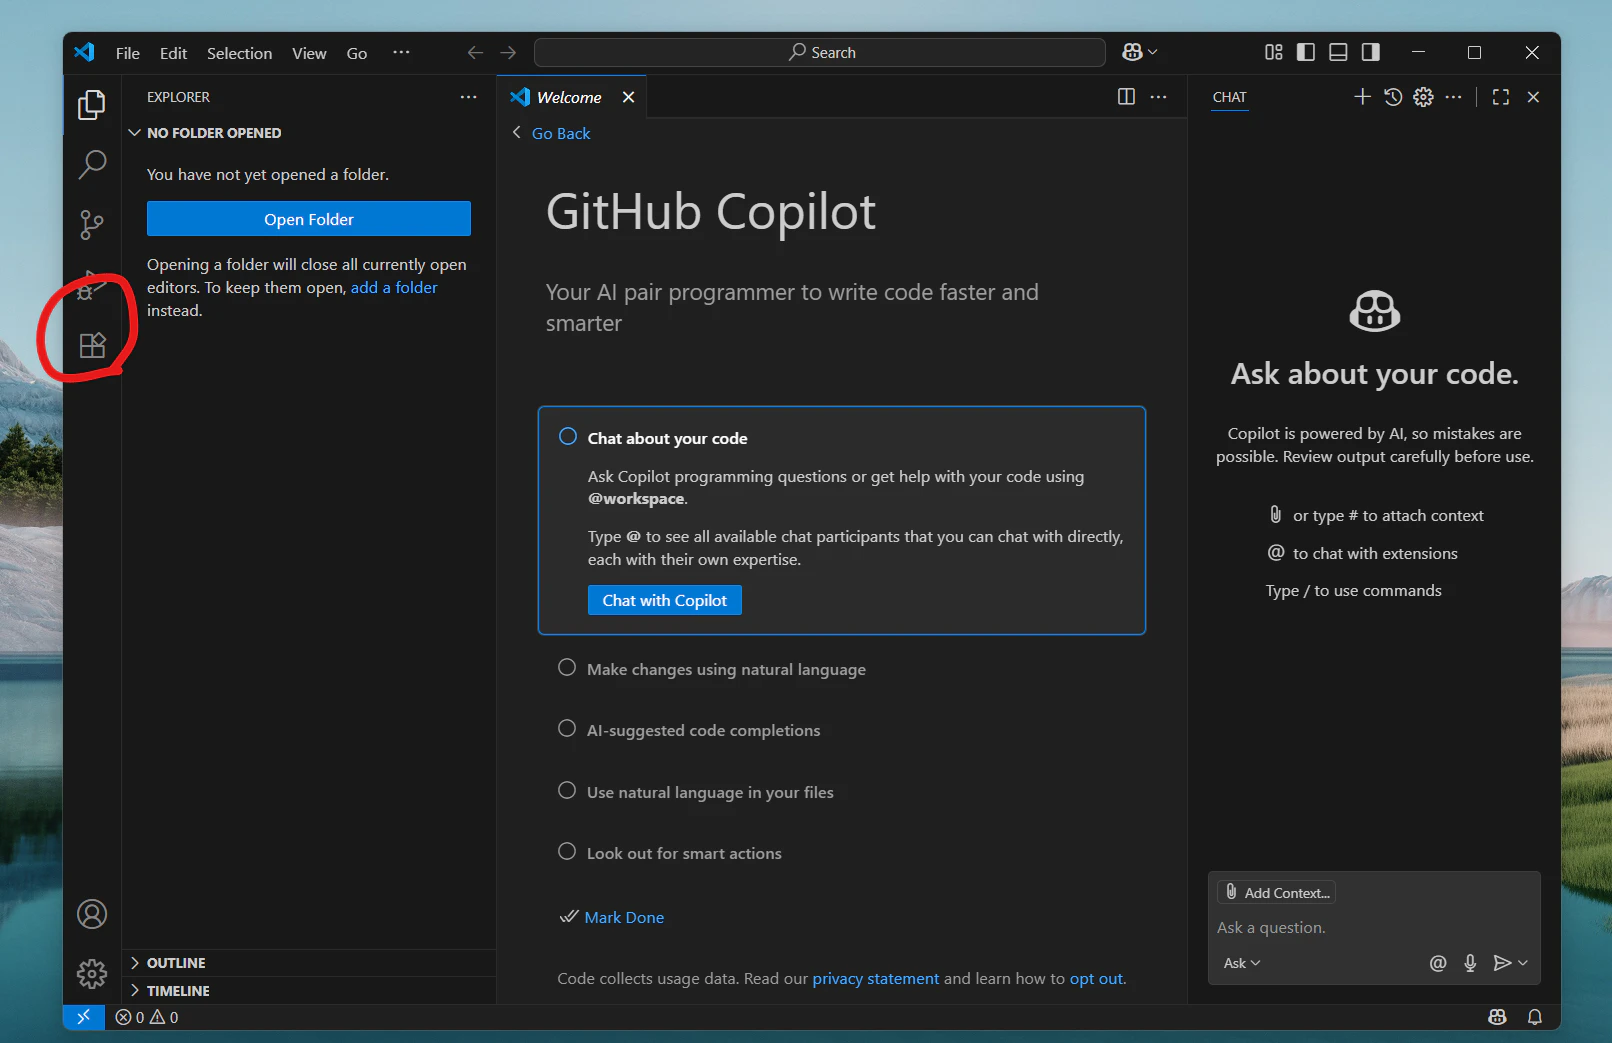Open the Customize Layout icon
The height and width of the screenshot is (1043, 1612).
tap(1273, 52)
